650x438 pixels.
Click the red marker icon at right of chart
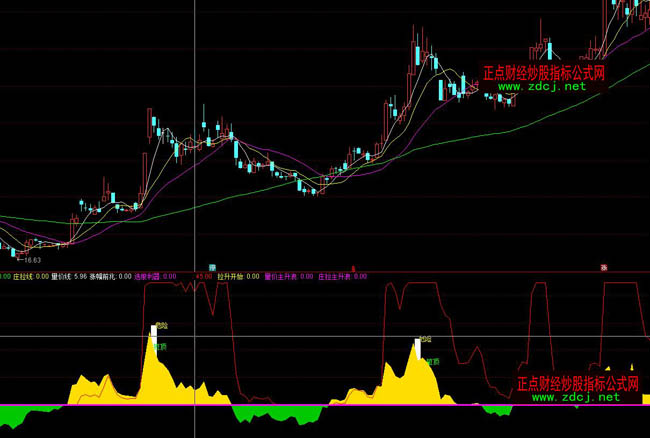pyautogui.click(x=604, y=266)
